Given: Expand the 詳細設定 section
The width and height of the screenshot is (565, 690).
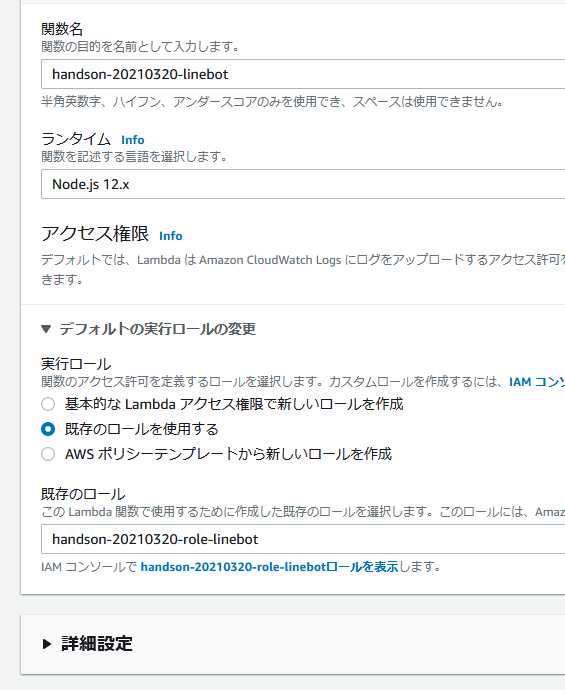Looking at the screenshot, I should click(x=88, y=644).
